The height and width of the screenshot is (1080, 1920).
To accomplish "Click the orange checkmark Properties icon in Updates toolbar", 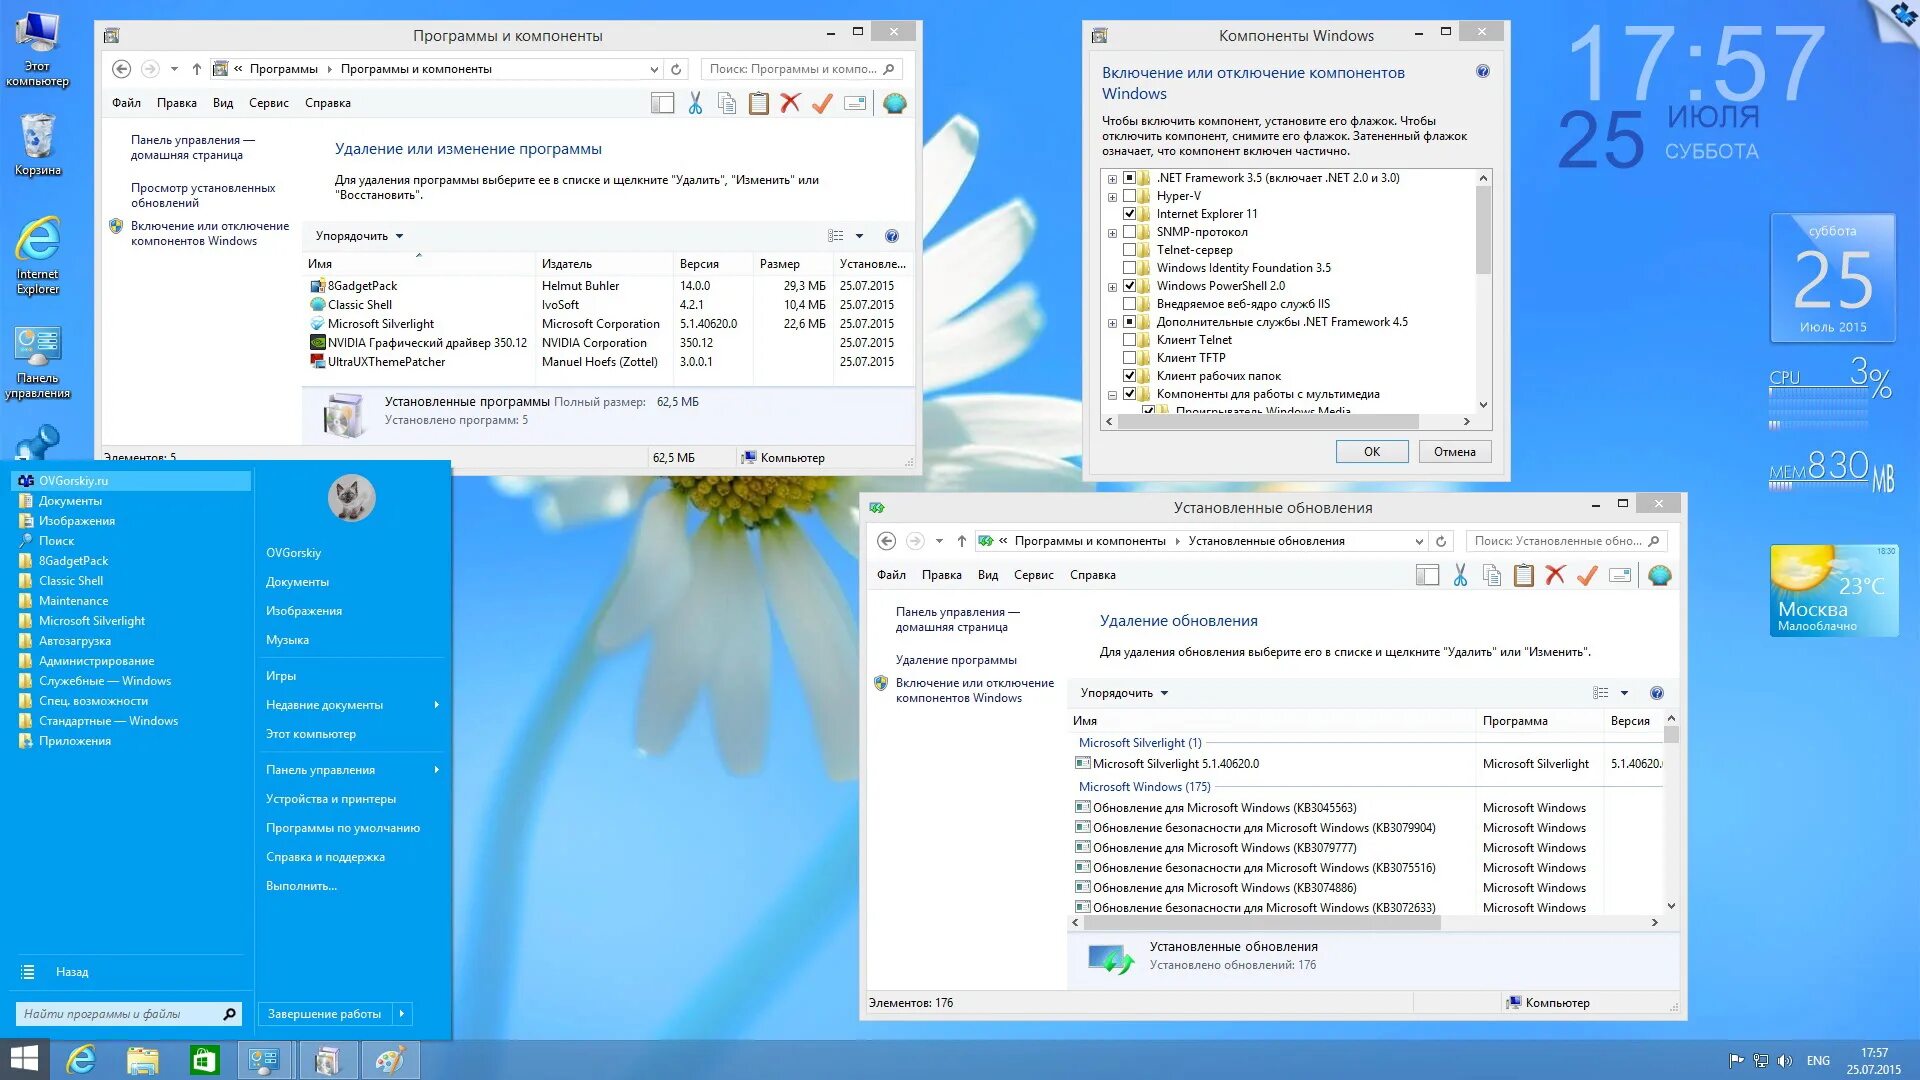I will pos(1587,575).
